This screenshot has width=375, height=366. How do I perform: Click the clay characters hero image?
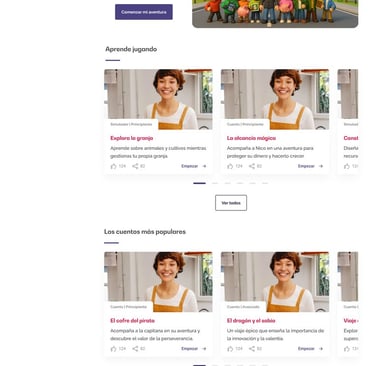pos(275,14)
